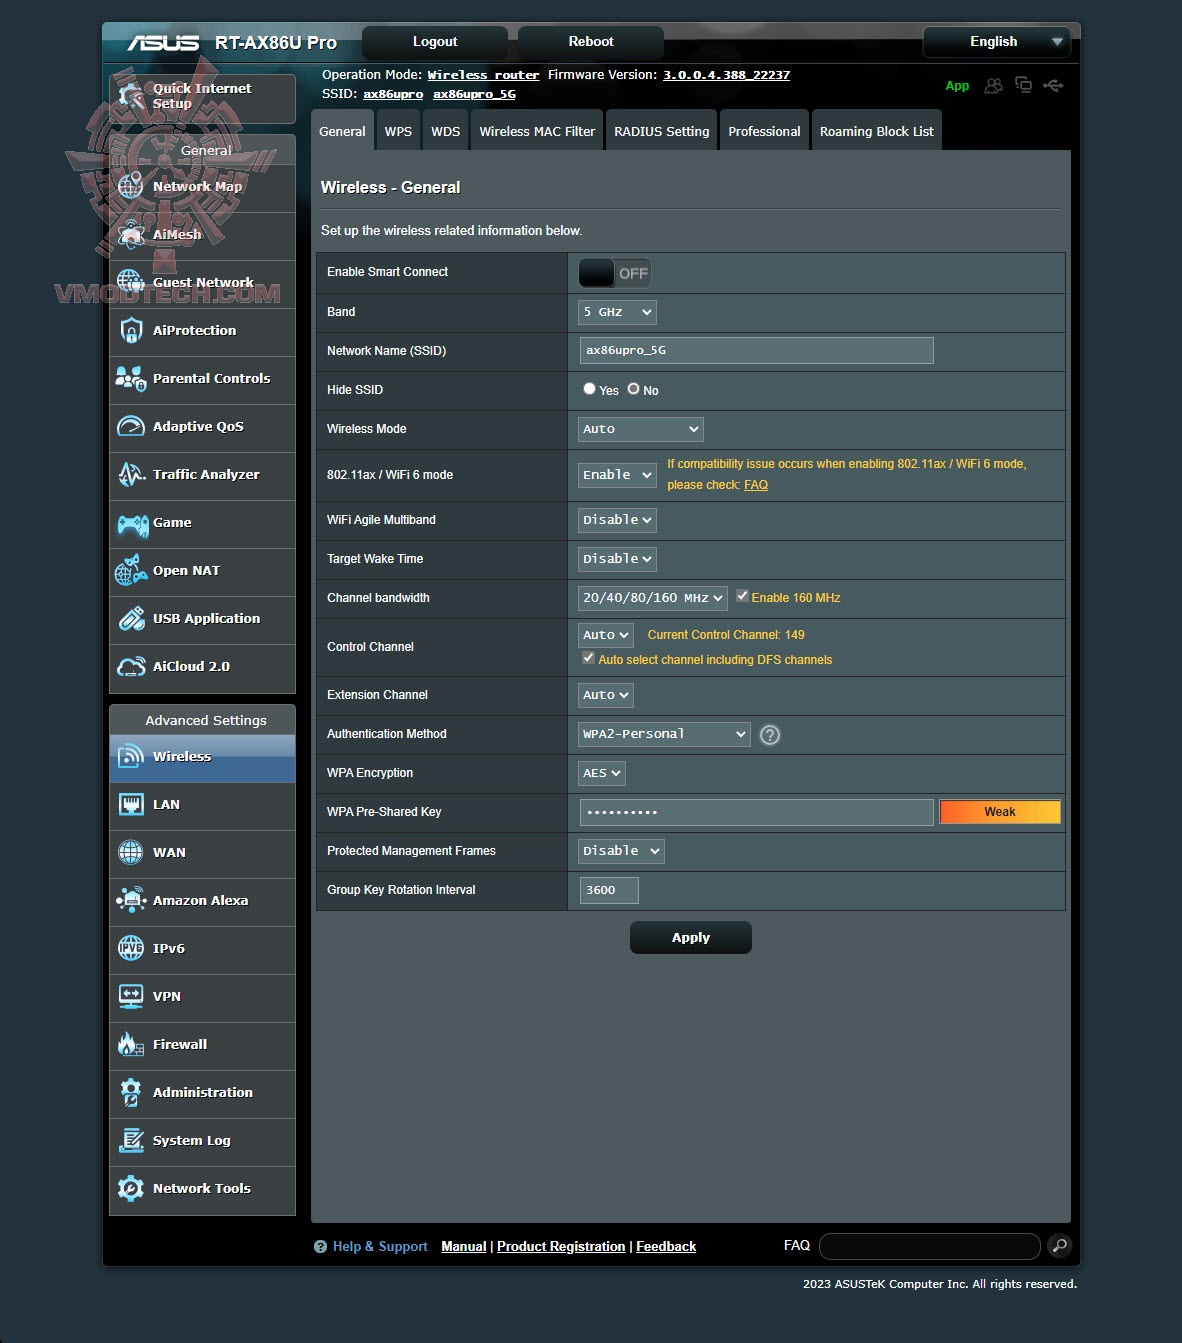Switch to the RADIUS Setting tab
This screenshot has height=1343, width=1182.
point(661,131)
